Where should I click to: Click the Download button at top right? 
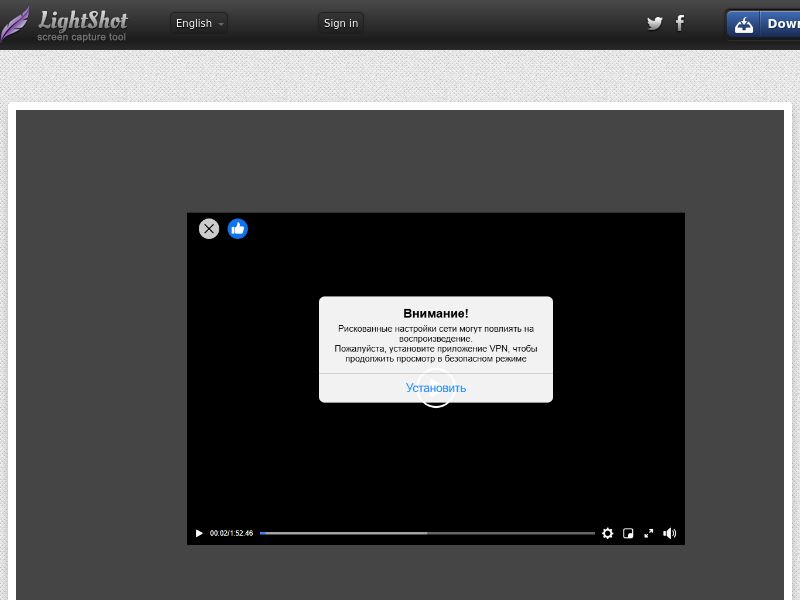(x=763, y=24)
